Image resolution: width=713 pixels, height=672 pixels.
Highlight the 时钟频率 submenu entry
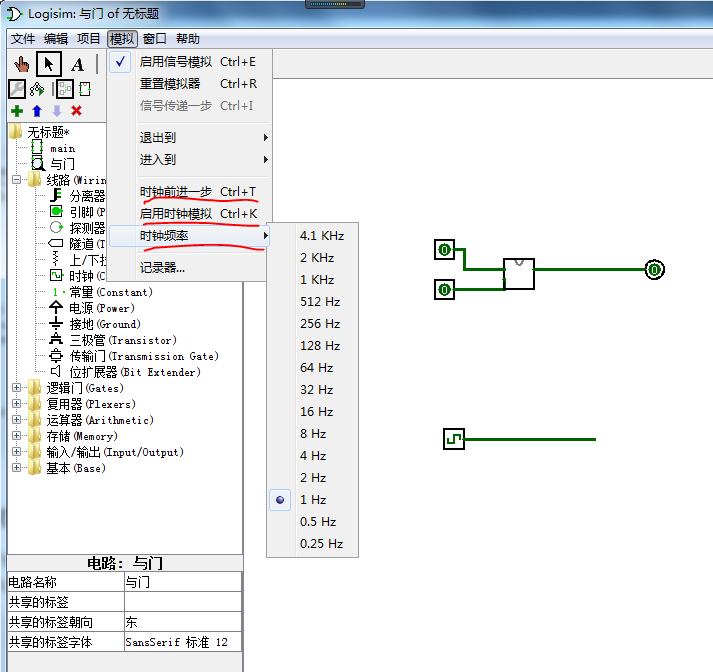point(190,236)
